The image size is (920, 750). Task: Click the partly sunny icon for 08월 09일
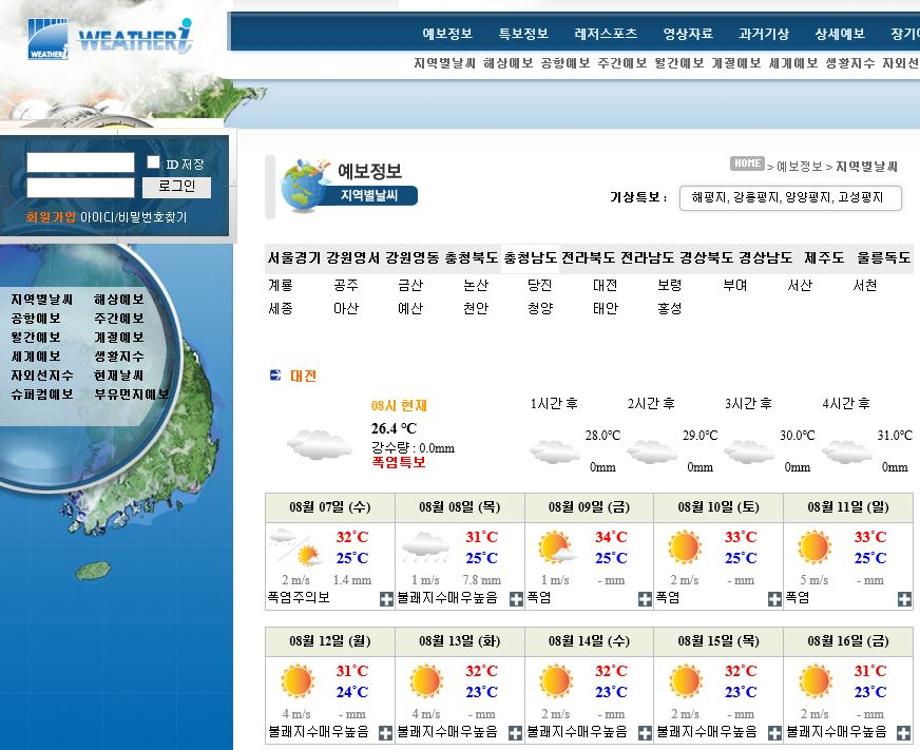556,548
